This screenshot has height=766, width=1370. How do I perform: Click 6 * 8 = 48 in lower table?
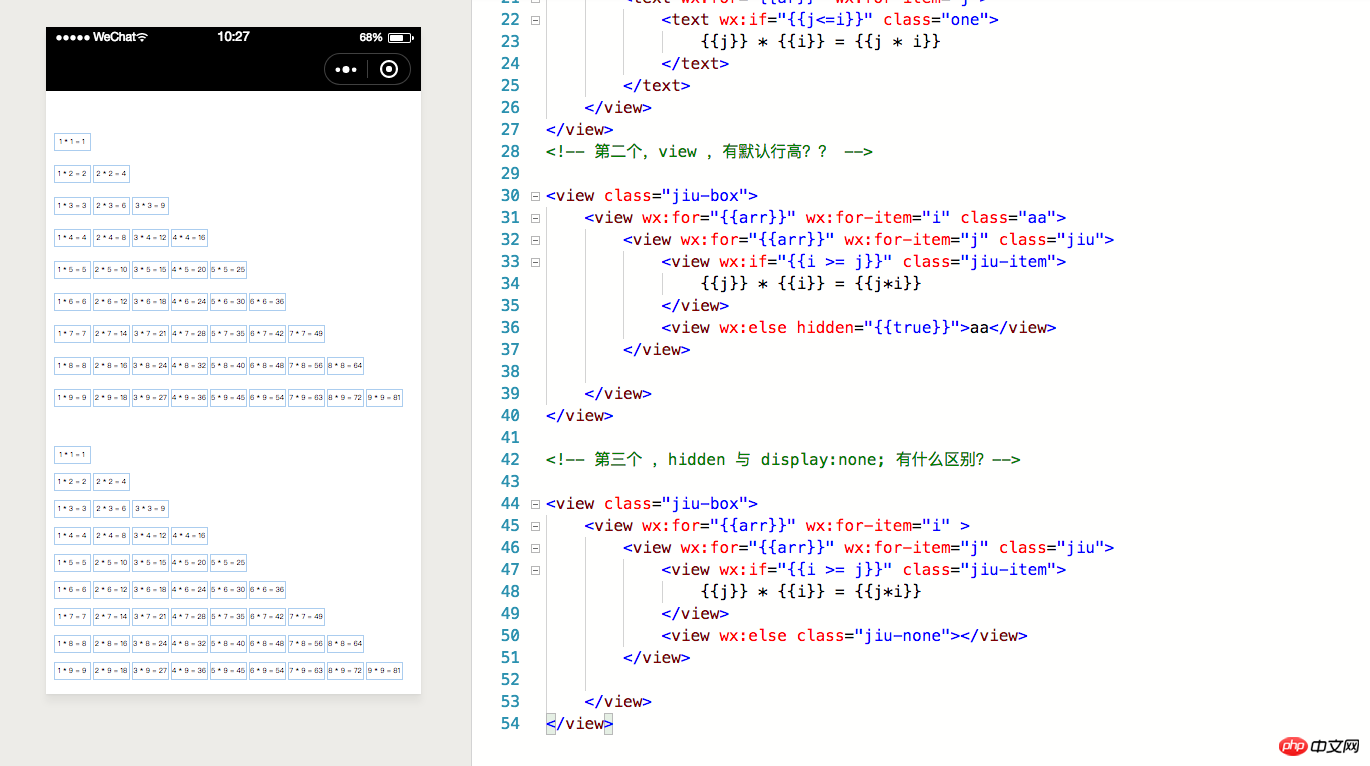267,644
